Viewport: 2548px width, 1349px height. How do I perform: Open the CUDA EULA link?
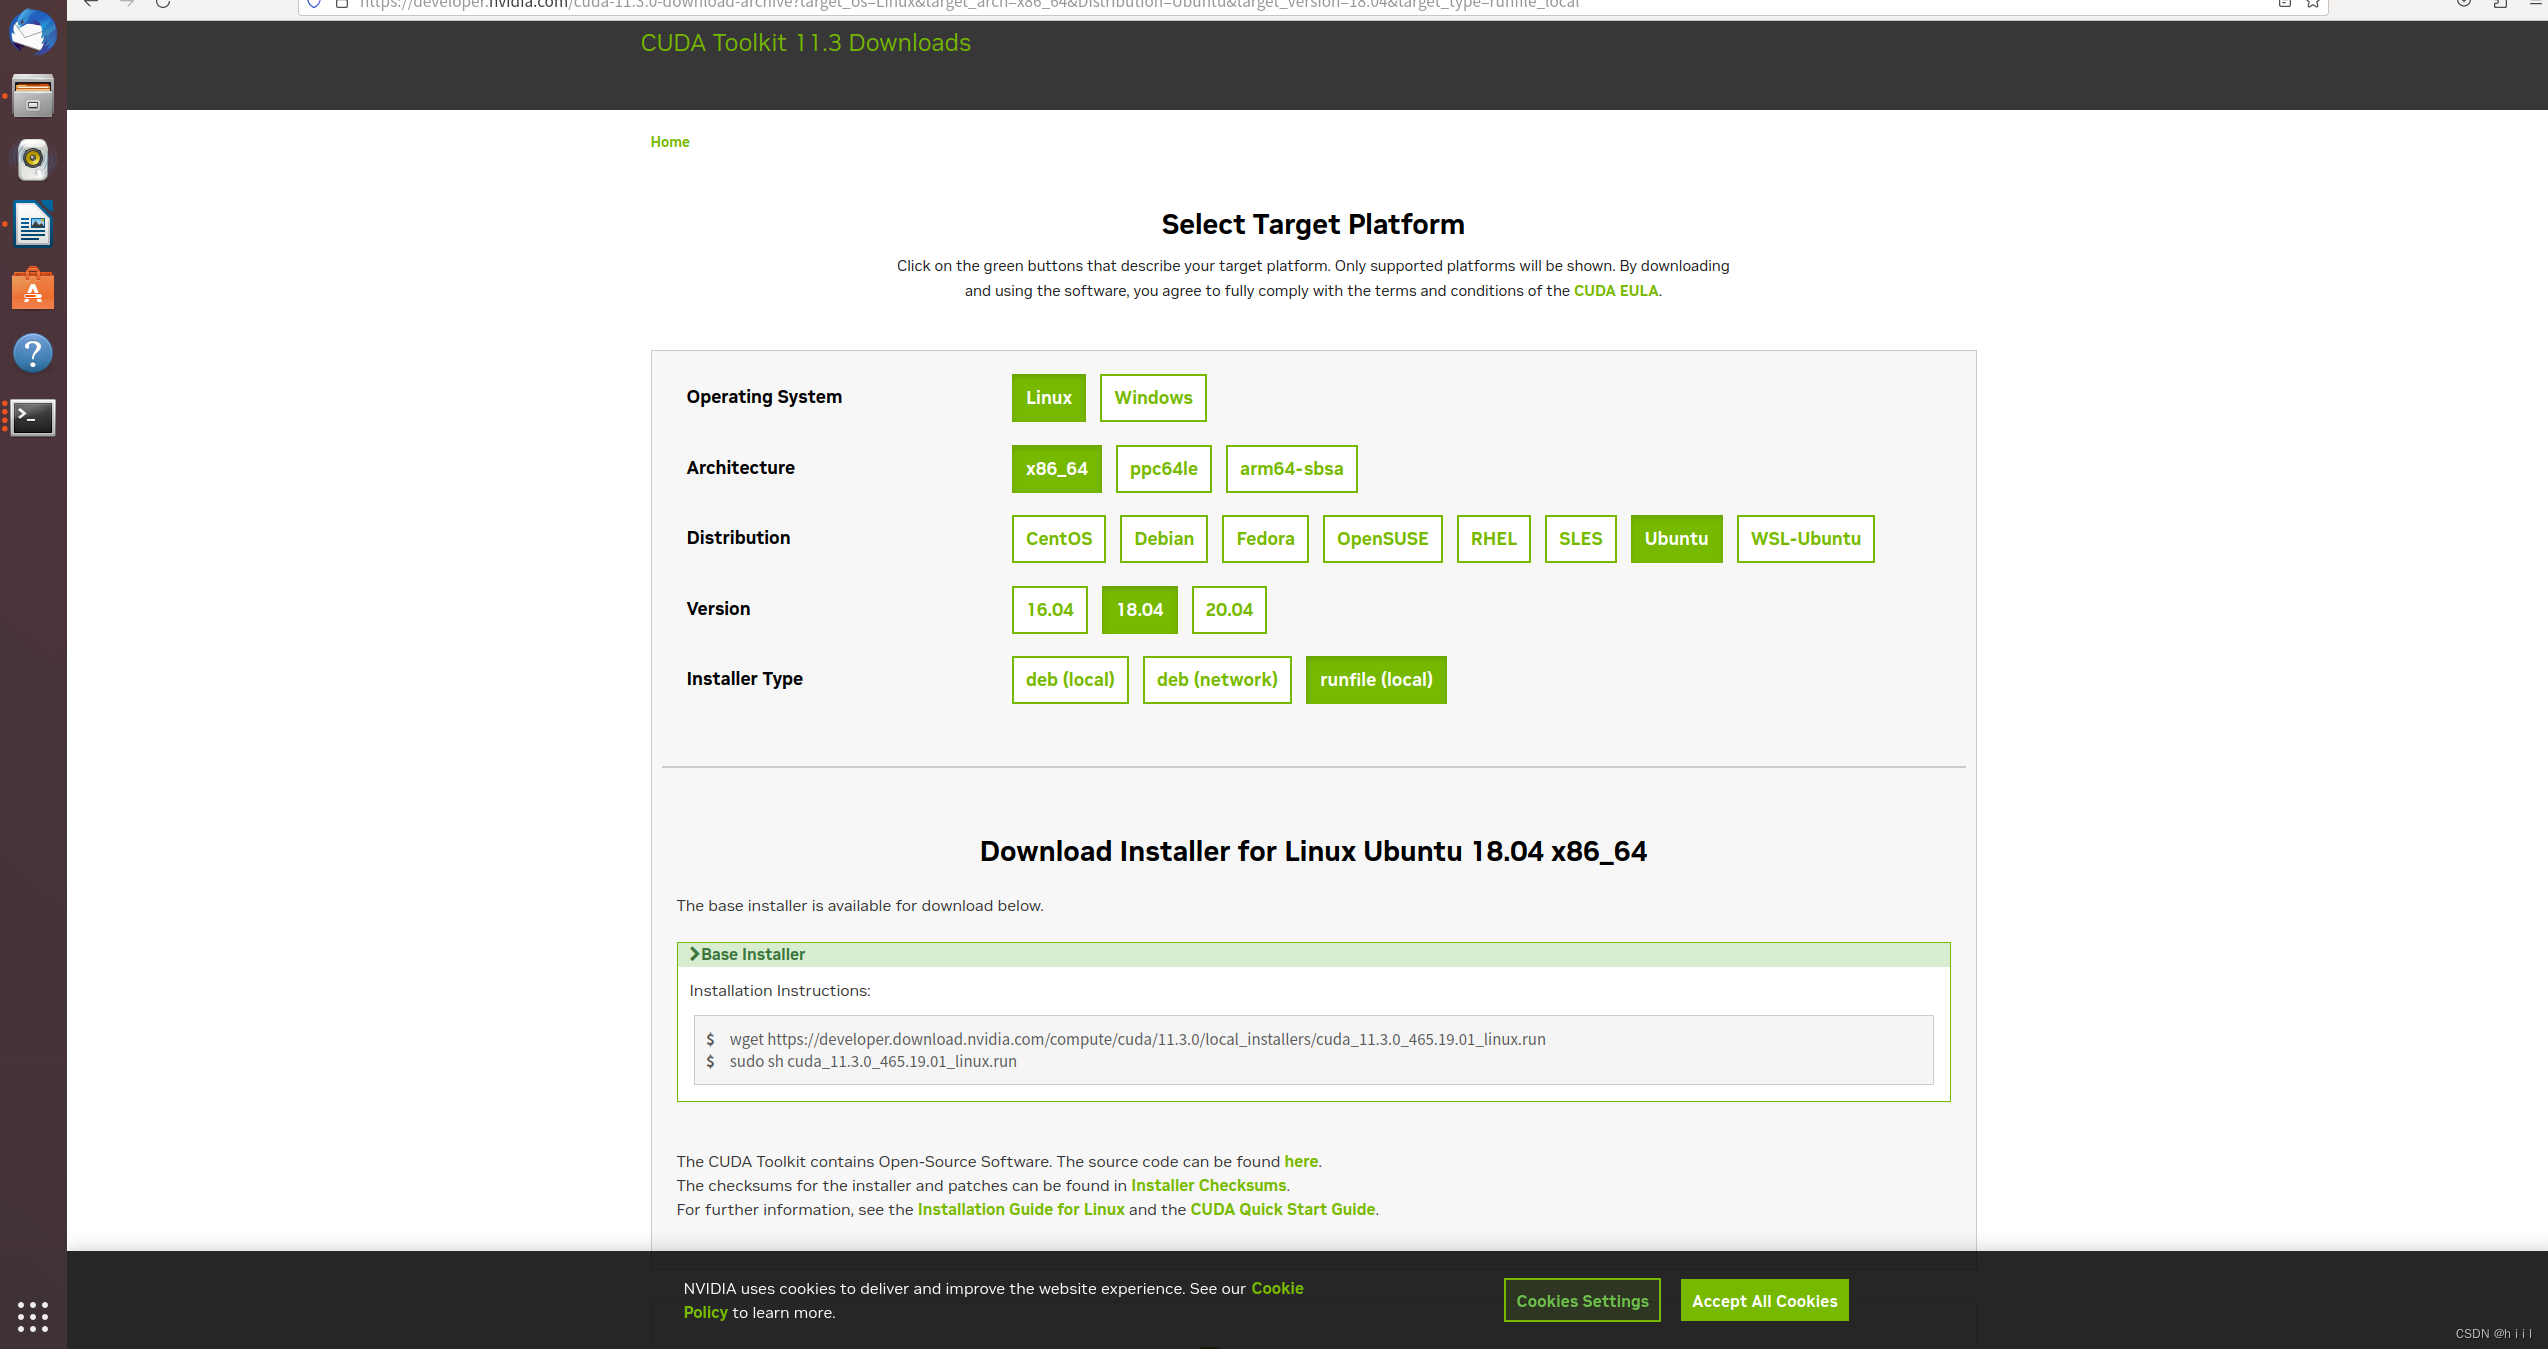1615,291
